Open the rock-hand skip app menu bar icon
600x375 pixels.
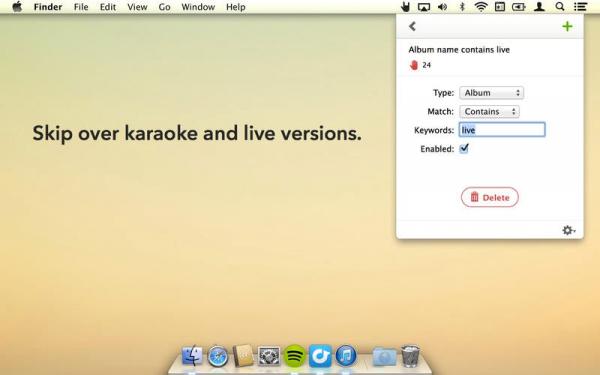[405, 7]
